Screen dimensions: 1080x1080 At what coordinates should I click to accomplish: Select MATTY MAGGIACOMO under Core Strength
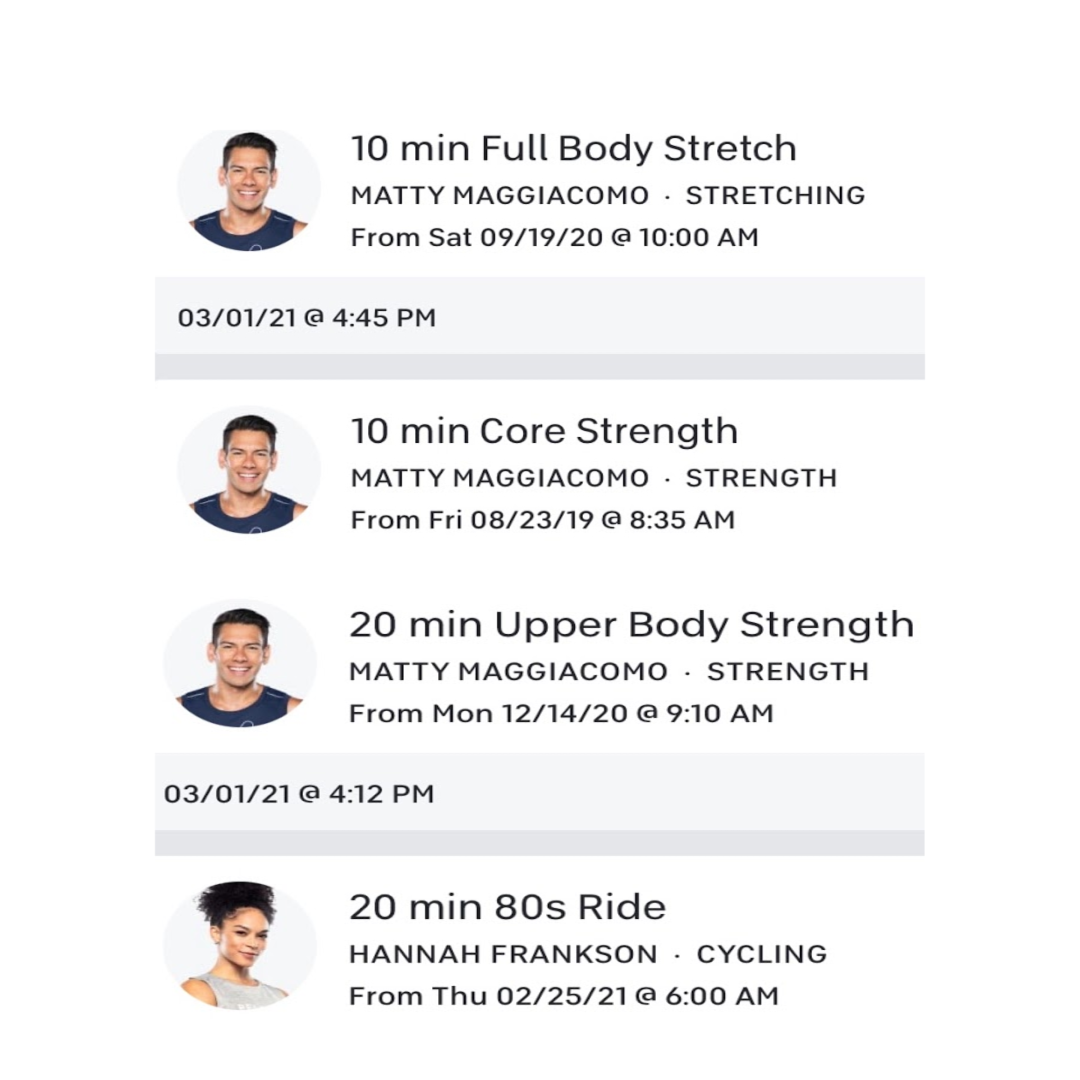coord(499,478)
